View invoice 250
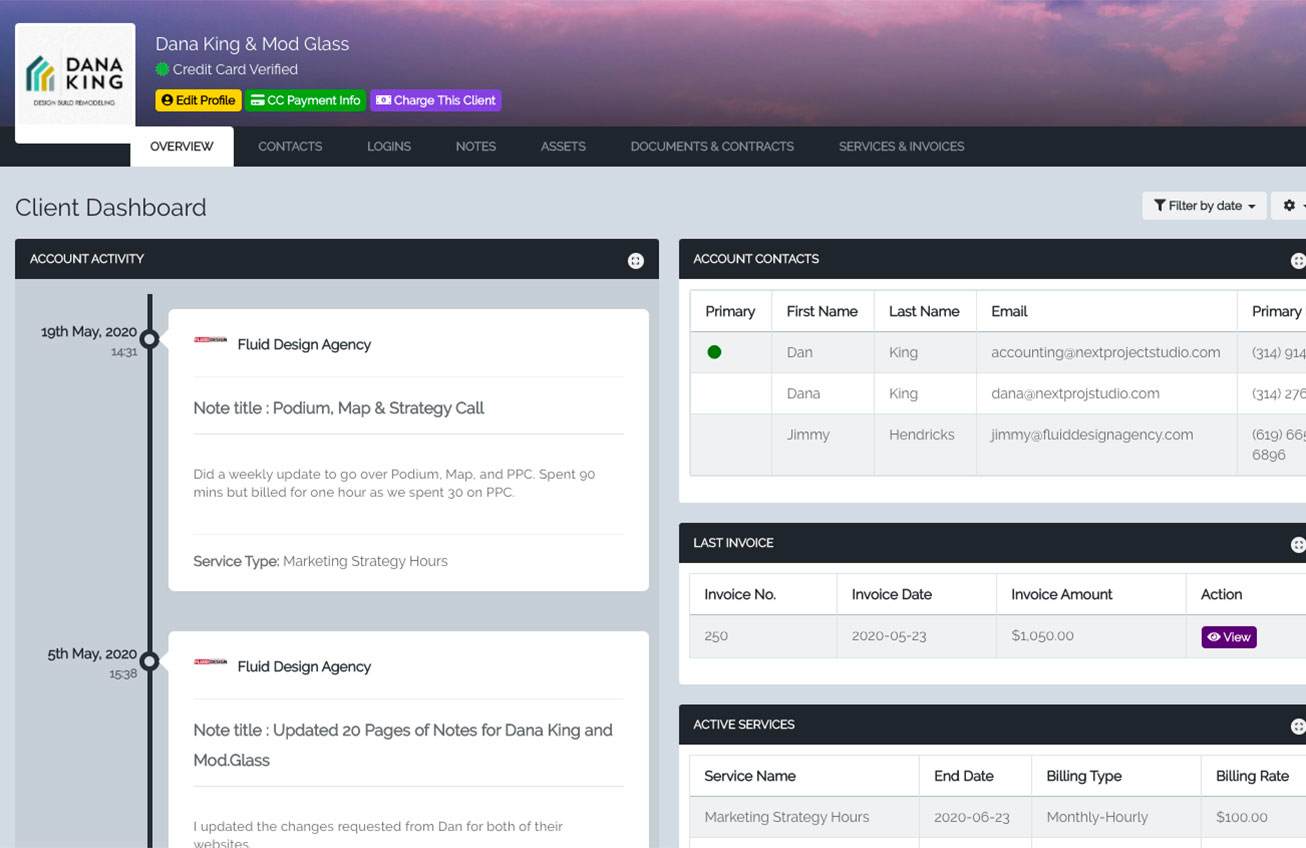Screen dimensions: 1306x848 tap(1229, 637)
